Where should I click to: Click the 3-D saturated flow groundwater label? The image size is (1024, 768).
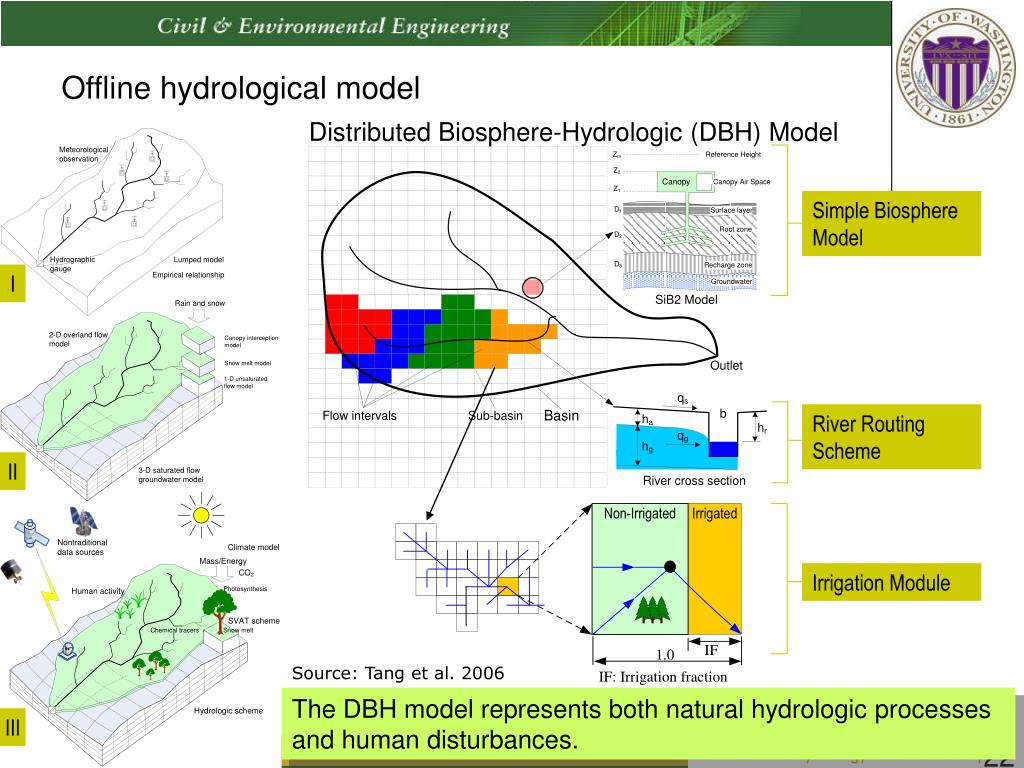(170, 475)
